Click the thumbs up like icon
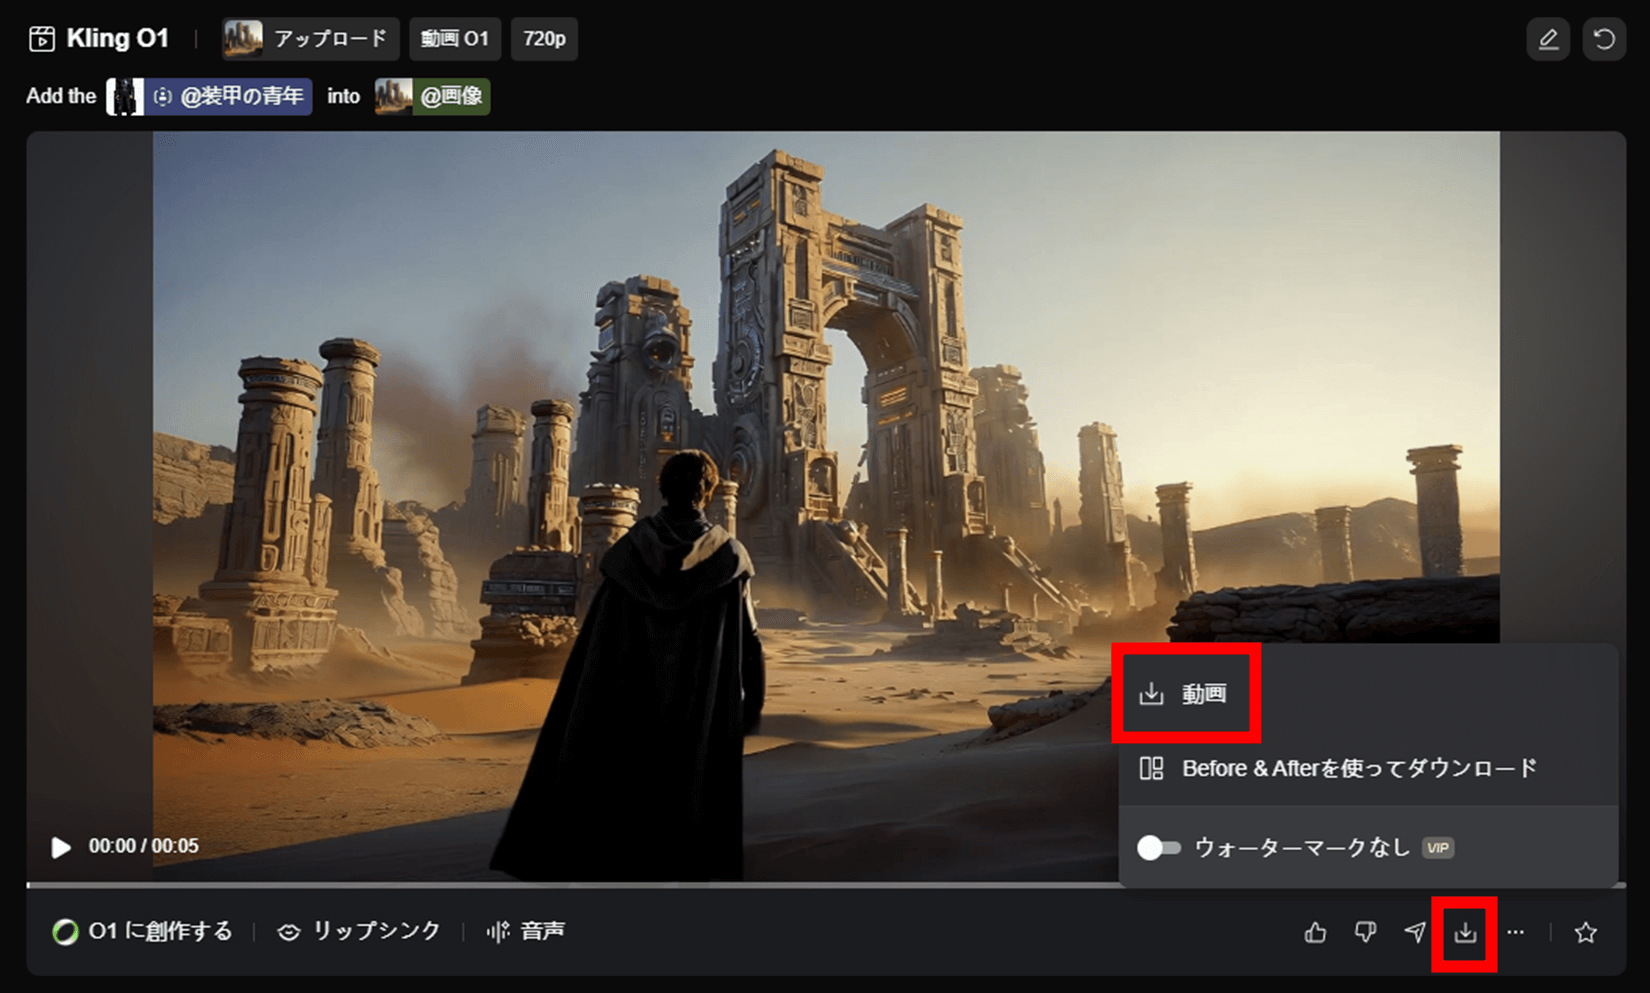Screen dimensions: 1650x993 (x=1315, y=933)
